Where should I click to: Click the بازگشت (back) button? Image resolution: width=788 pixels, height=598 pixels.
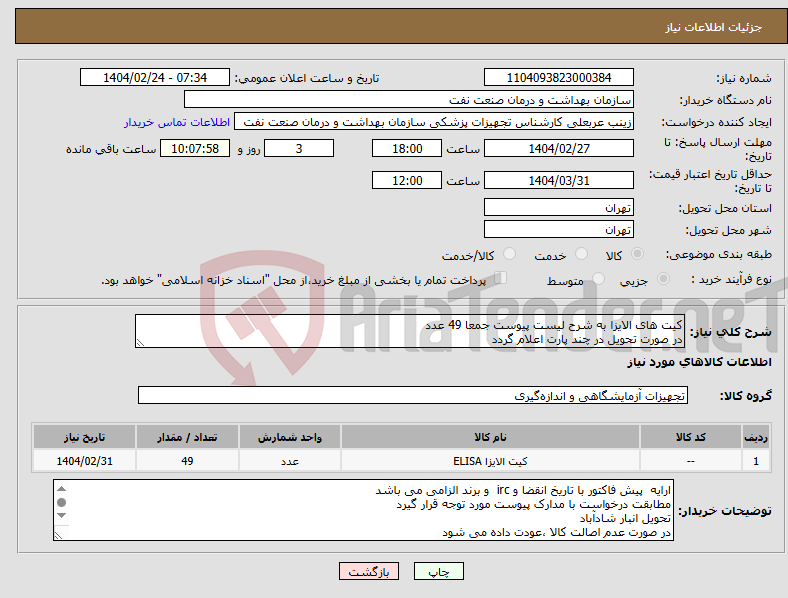click(x=369, y=571)
